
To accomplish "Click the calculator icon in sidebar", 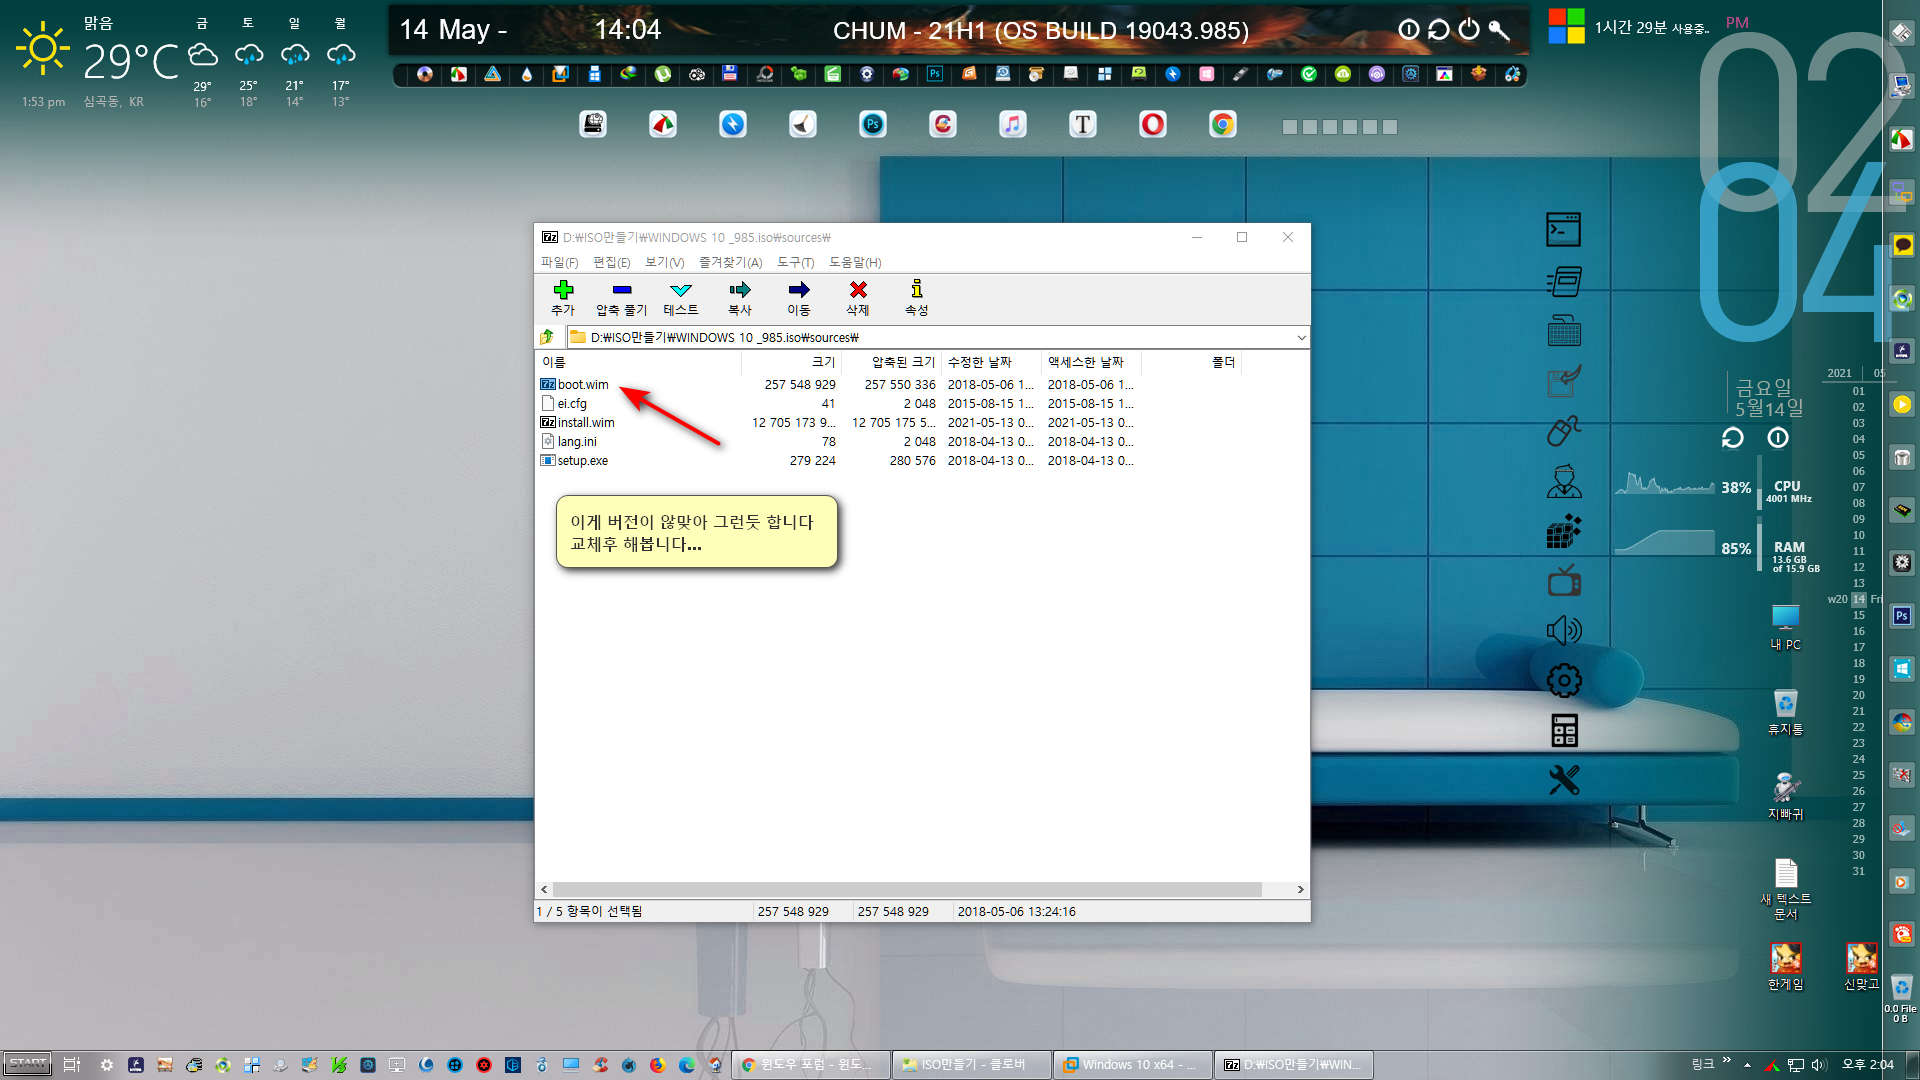I will pos(1564,731).
